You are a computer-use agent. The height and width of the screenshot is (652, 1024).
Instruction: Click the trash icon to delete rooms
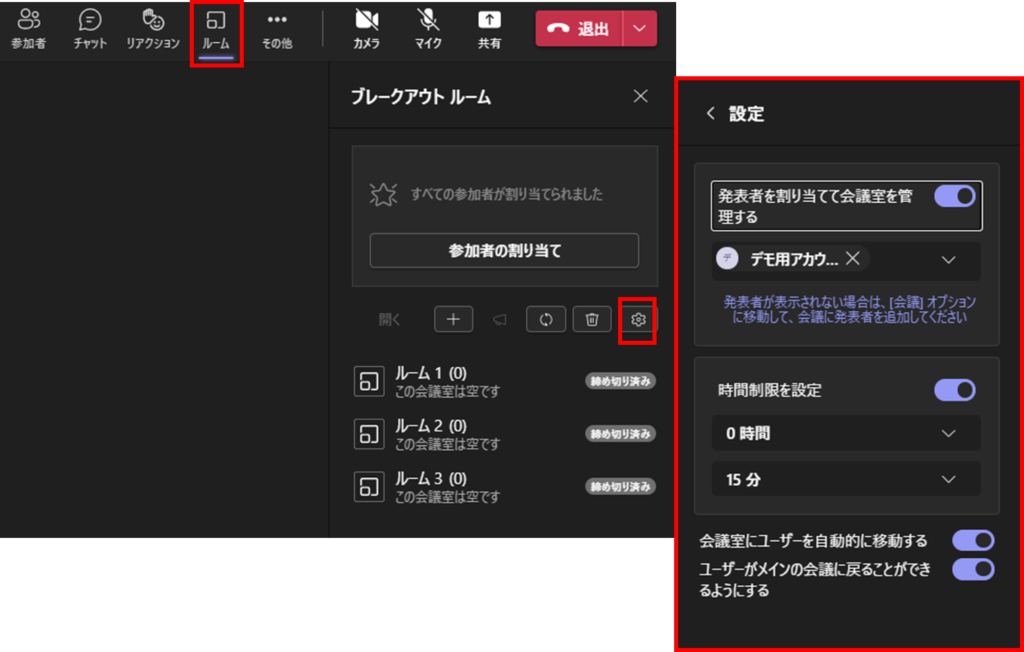click(591, 319)
